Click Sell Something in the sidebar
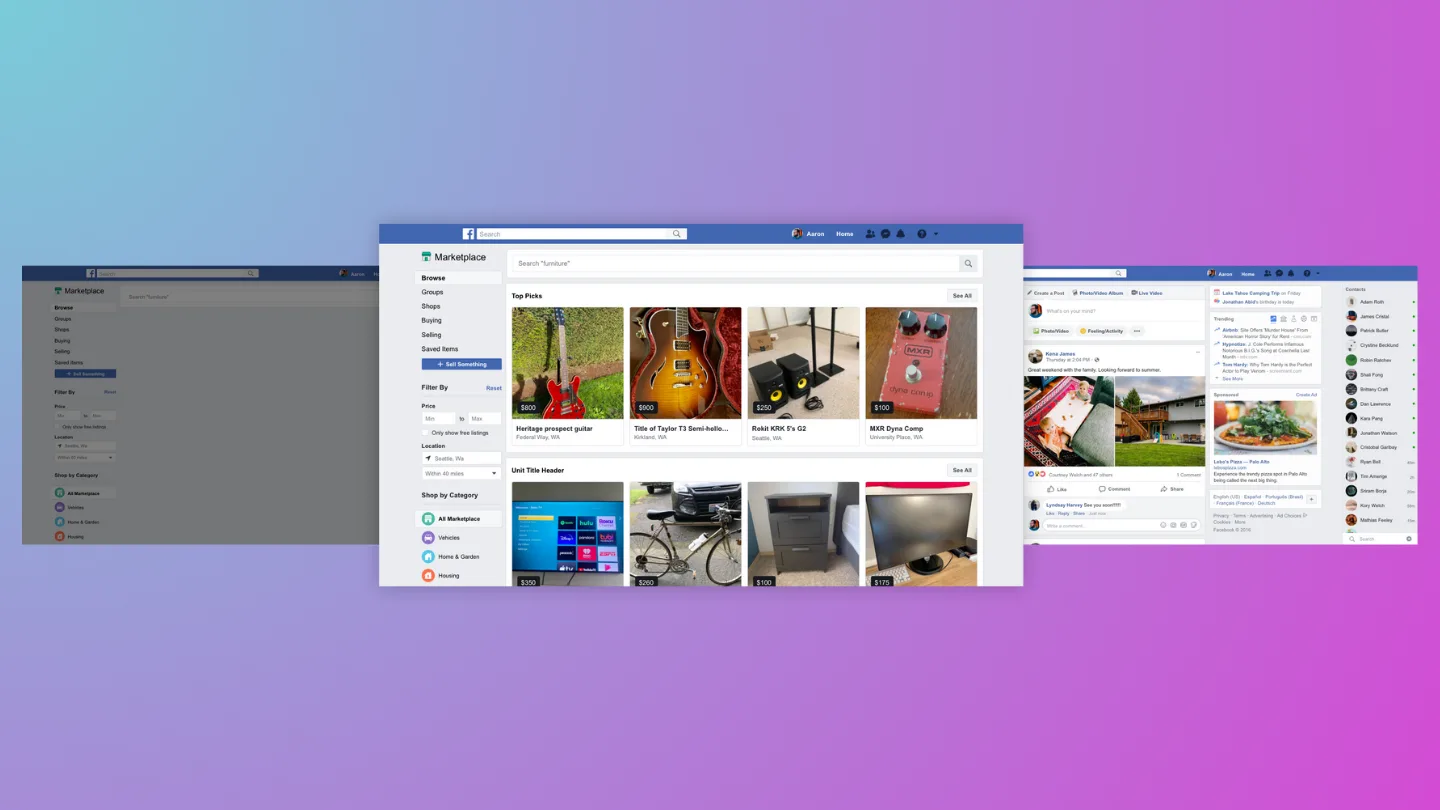Viewport: 1440px width, 810px height. 460,363
